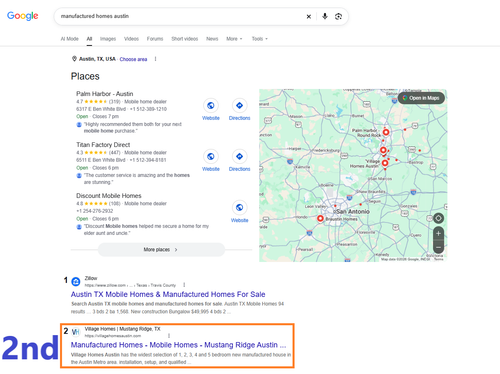The height and width of the screenshot is (374, 500).
Task: Switch to the News tab
Action: (212, 39)
